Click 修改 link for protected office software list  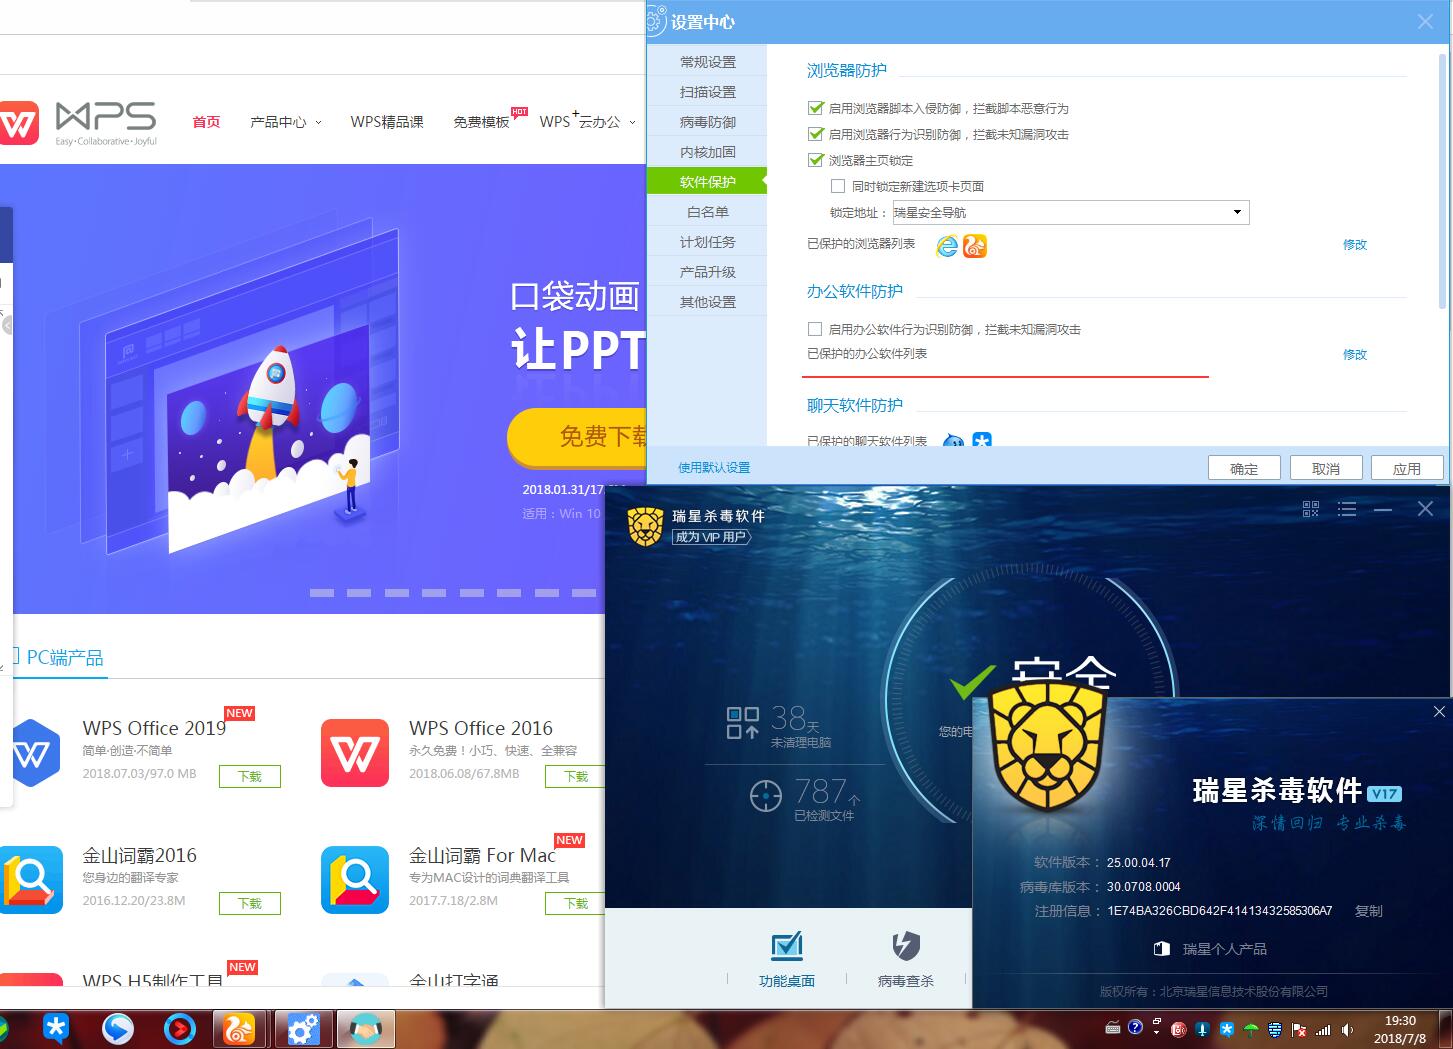1355,355
